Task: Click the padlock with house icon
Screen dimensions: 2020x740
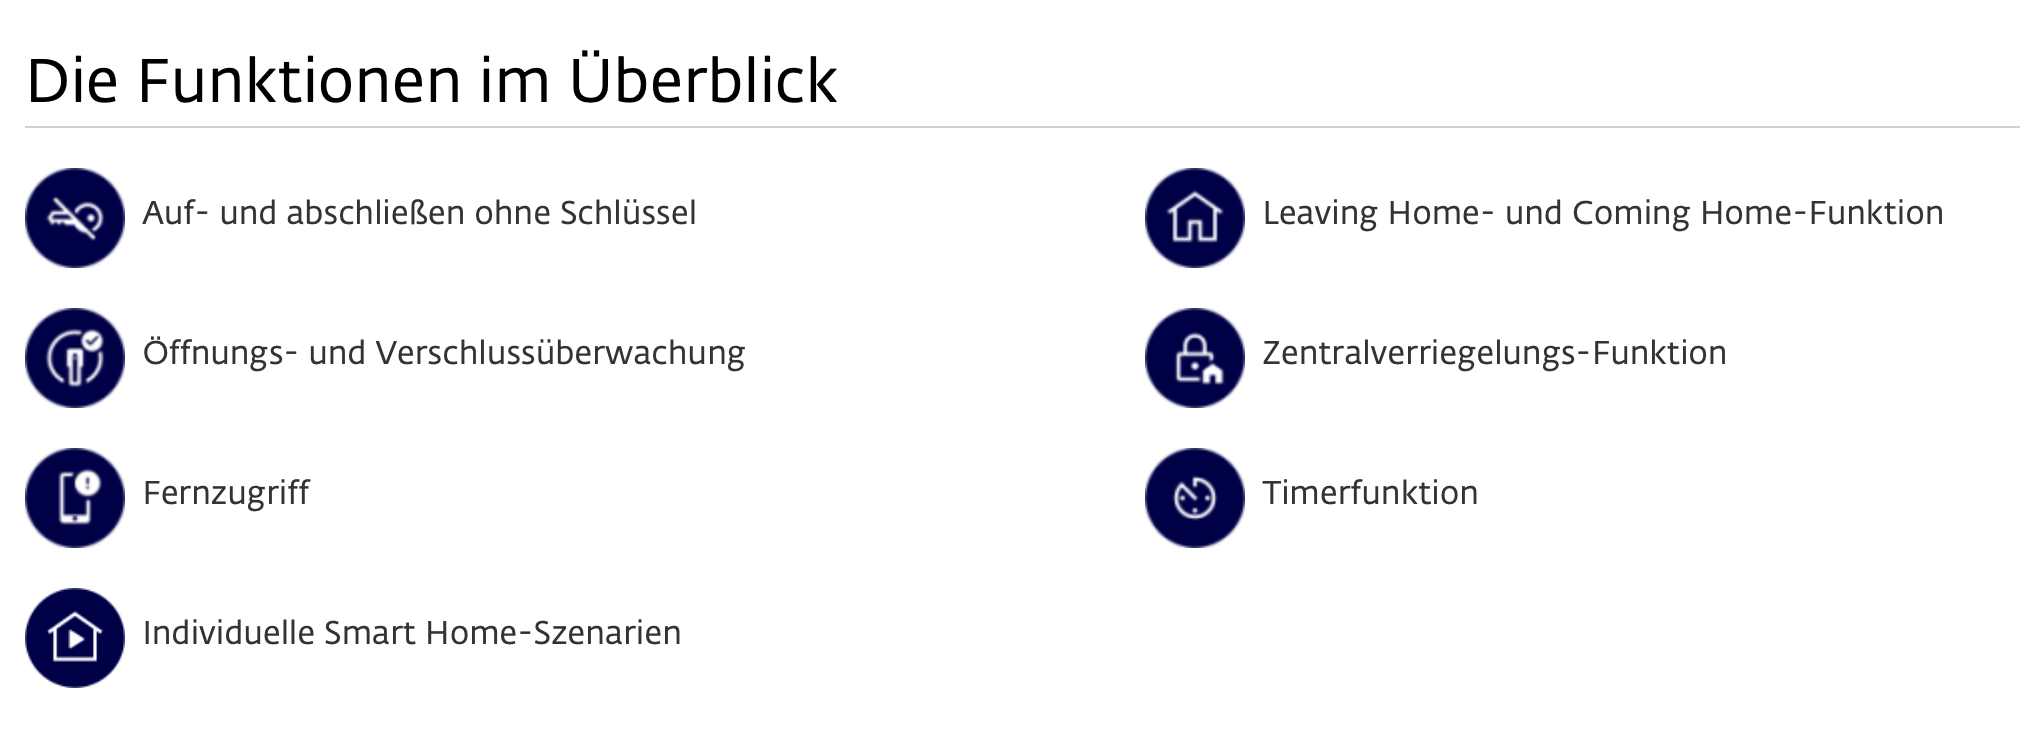Action: click(1194, 357)
